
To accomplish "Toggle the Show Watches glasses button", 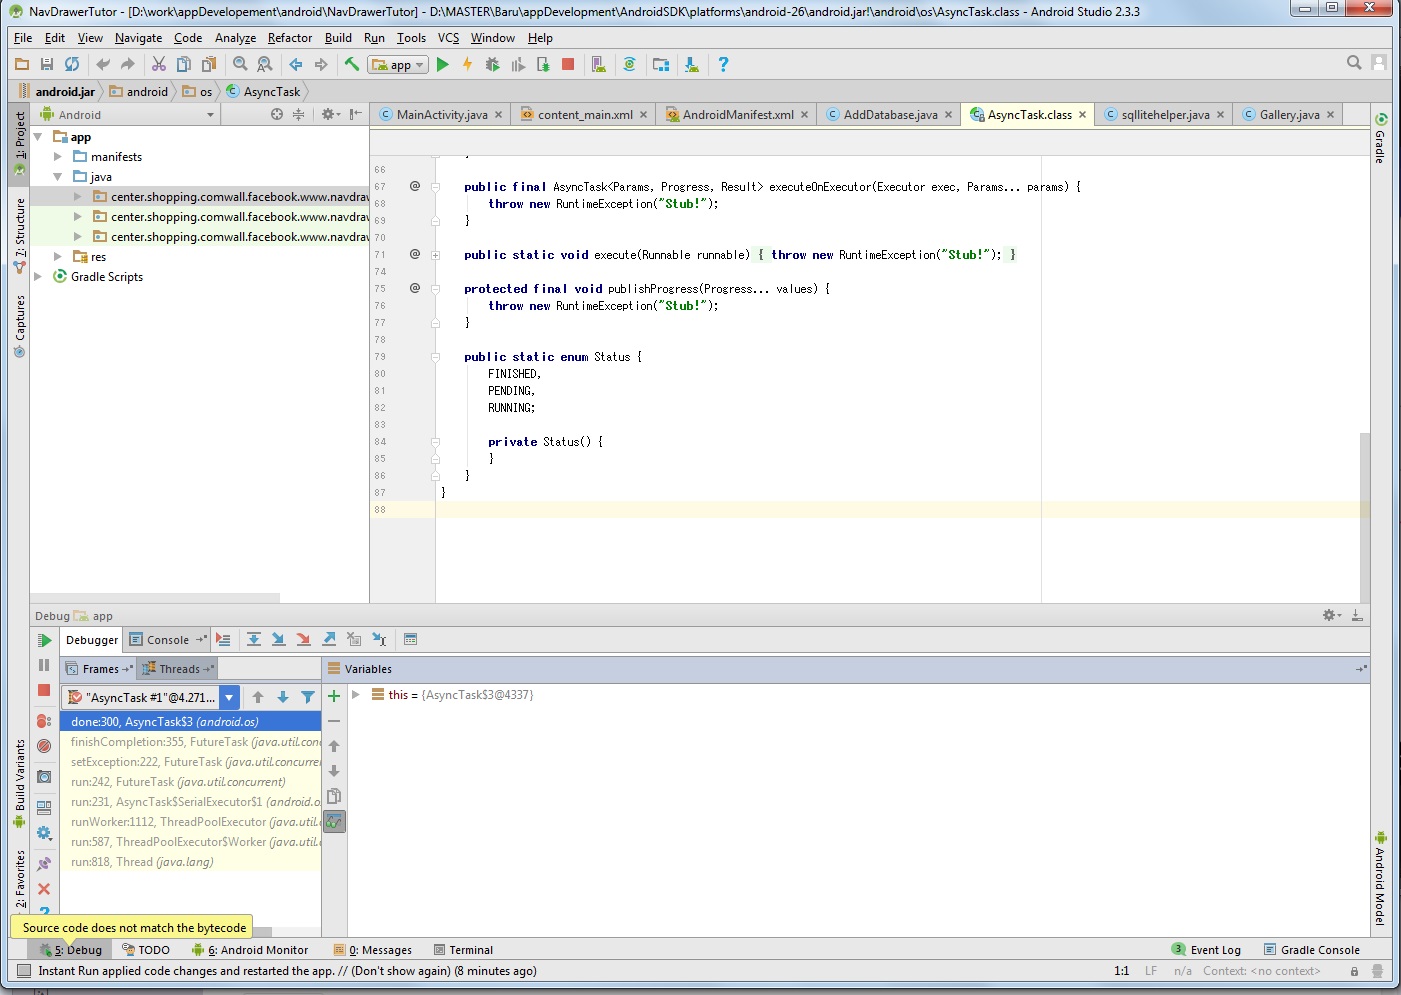I will [x=334, y=822].
